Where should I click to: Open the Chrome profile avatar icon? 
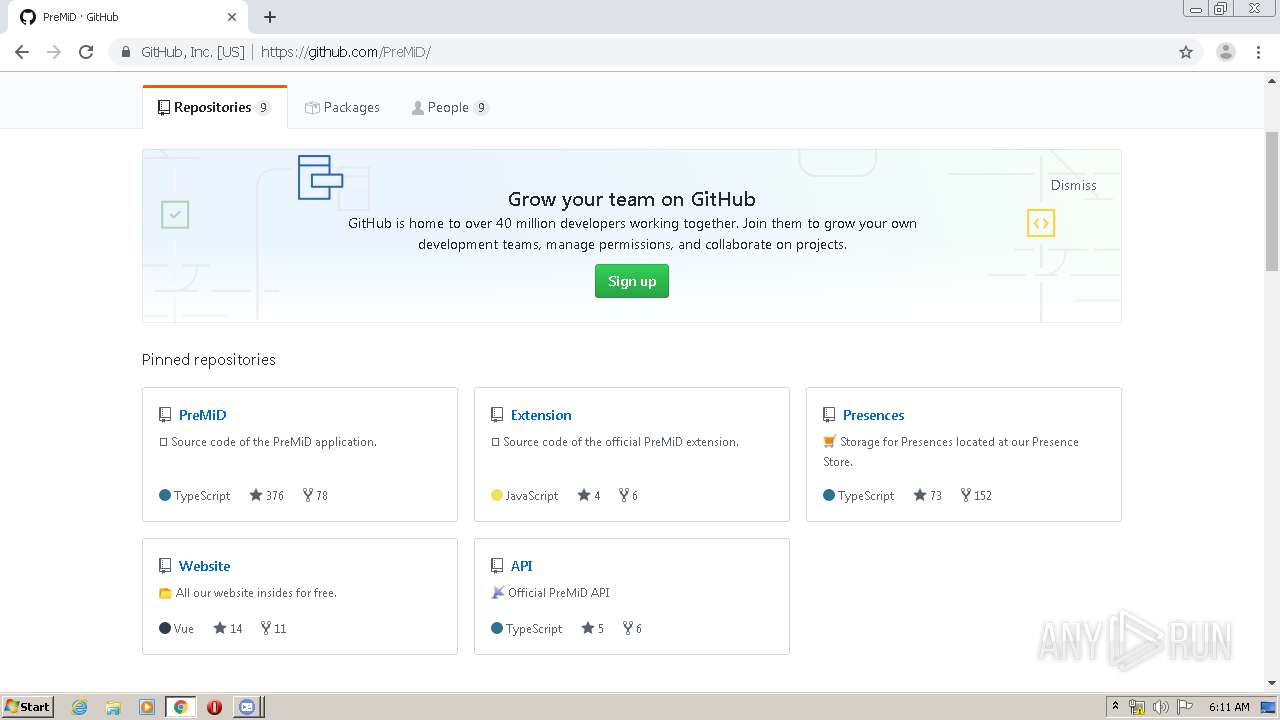1226,52
